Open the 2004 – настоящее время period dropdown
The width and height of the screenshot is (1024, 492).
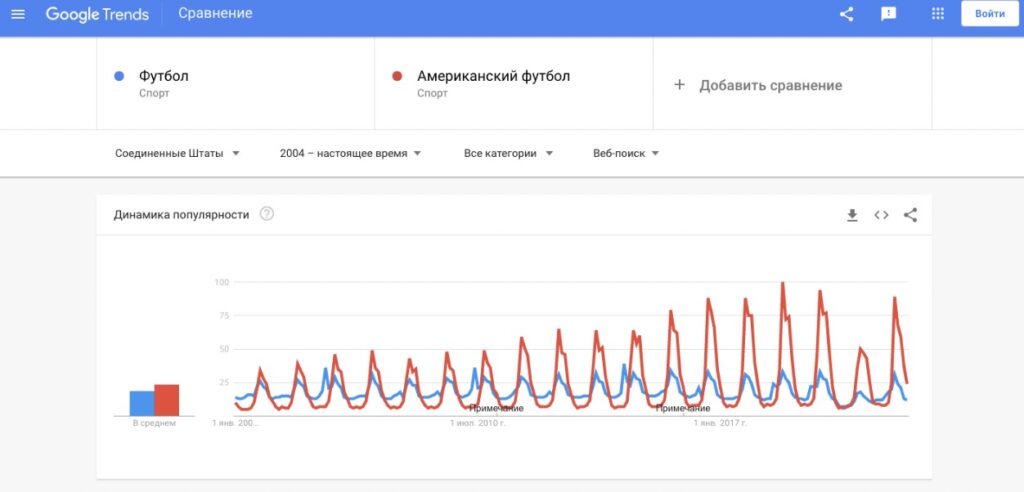(x=351, y=154)
